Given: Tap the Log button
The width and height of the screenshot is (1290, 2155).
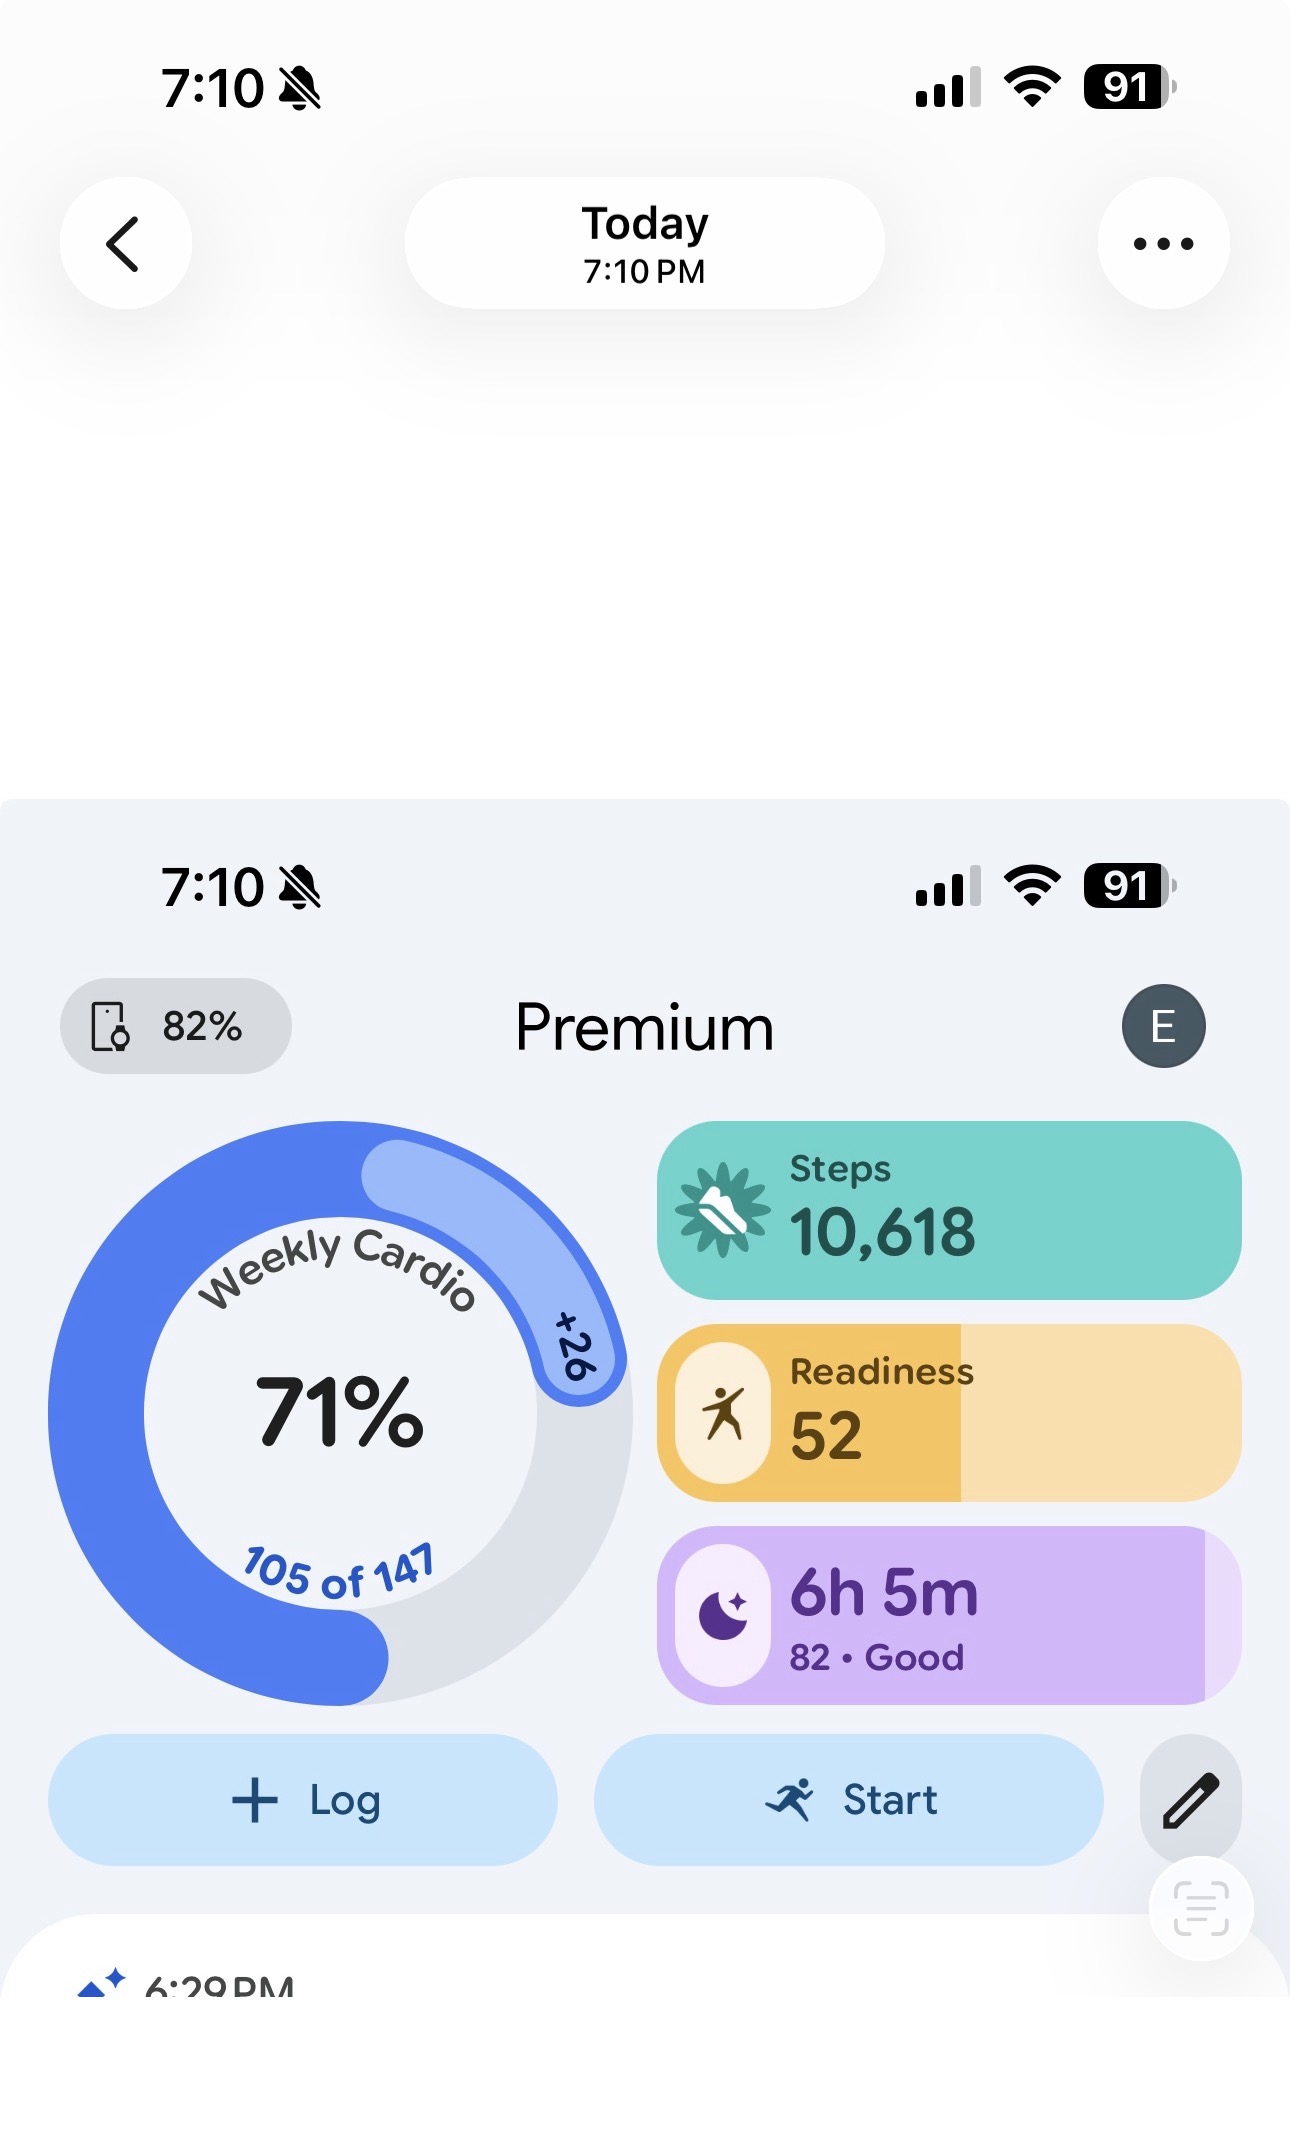Looking at the screenshot, I should (302, 1800).
